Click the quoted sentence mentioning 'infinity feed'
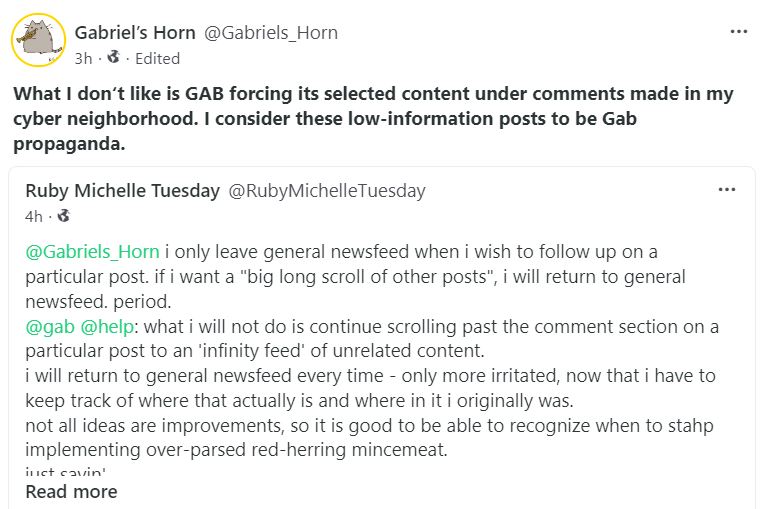Viewport: 761px width, 509px height. point(372,339)
